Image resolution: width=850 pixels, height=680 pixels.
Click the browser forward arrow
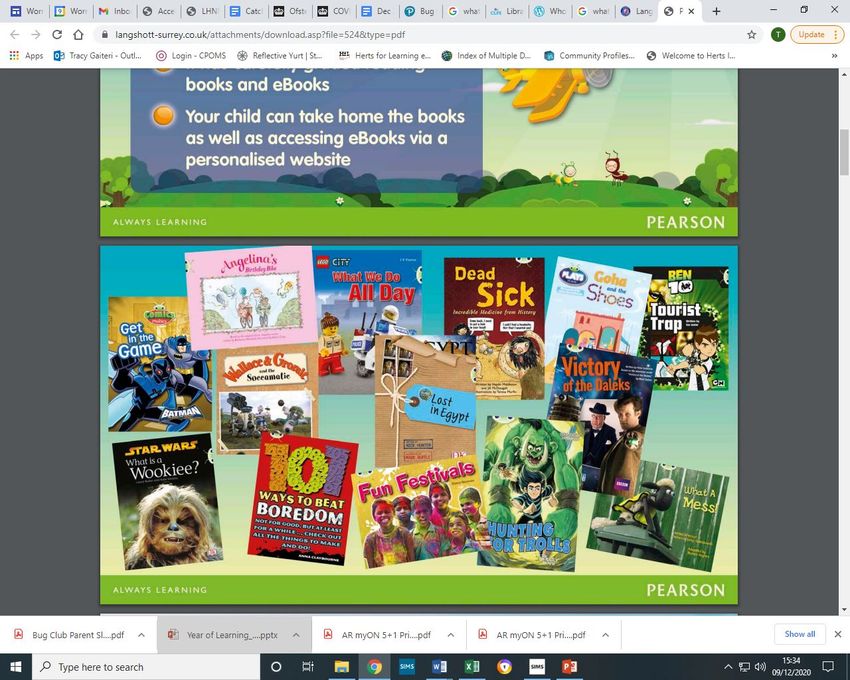coord(36,35)
